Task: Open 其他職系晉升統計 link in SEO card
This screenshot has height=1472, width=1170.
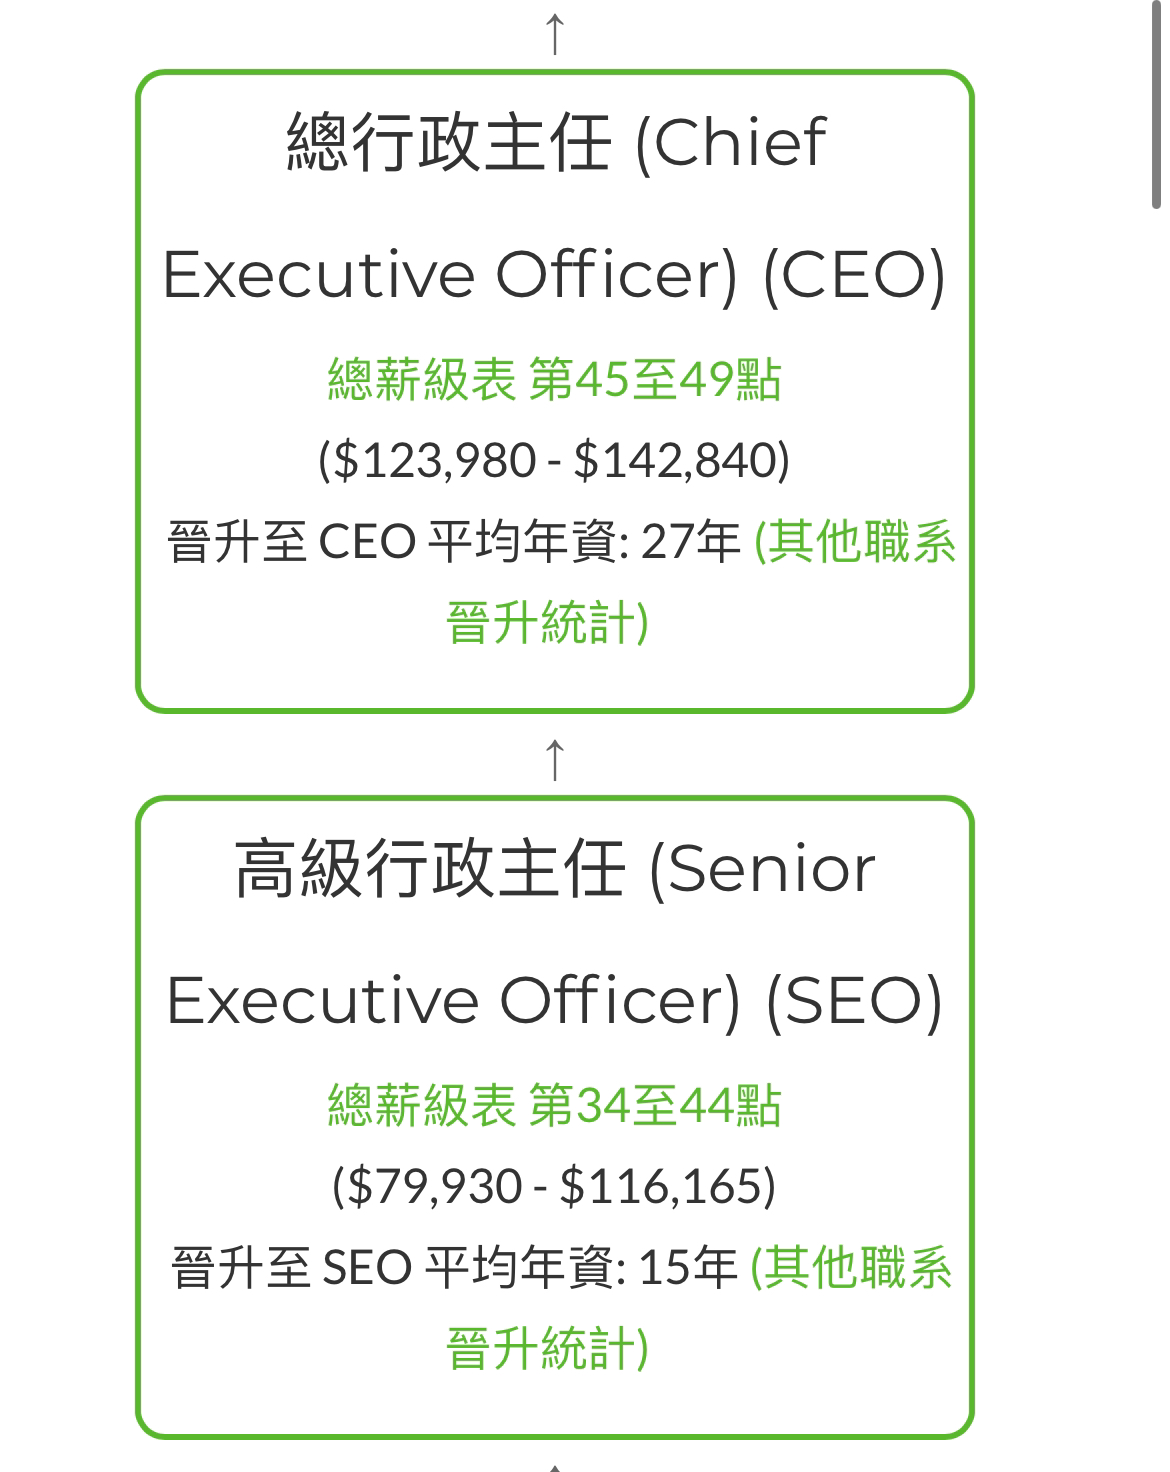Action: tap(698, 1307)
